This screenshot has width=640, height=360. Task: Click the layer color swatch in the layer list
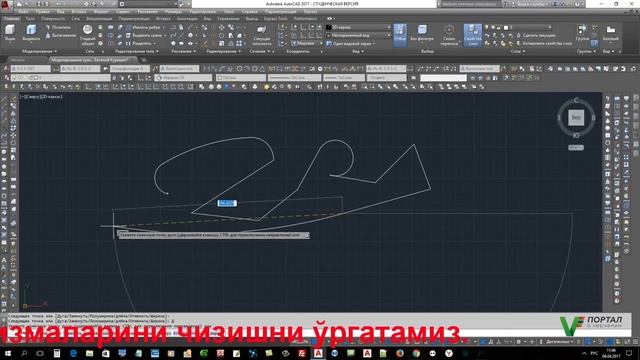[x=506, y=27]
